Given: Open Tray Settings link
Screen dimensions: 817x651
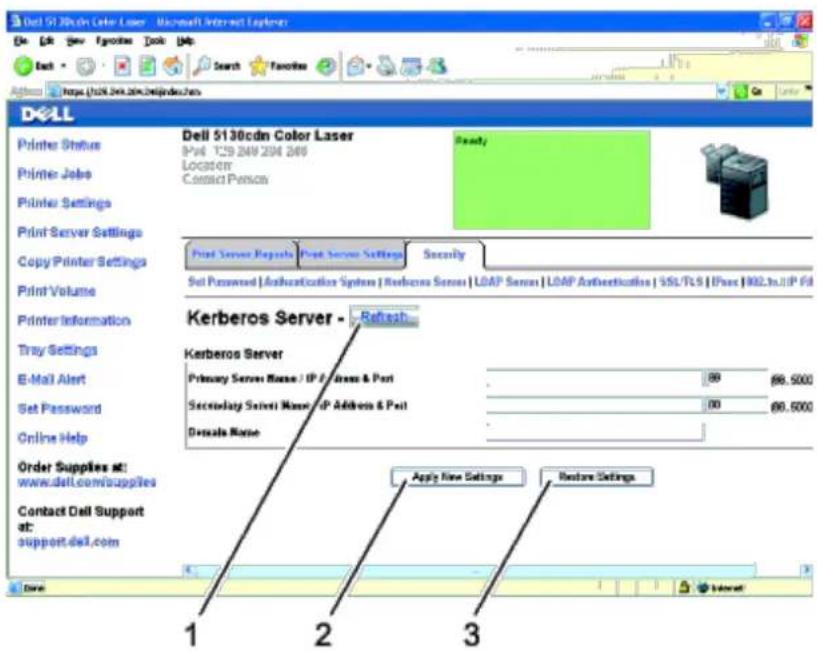Looking at the screenshot, I should pyautogui.click(x=57, y=350).
